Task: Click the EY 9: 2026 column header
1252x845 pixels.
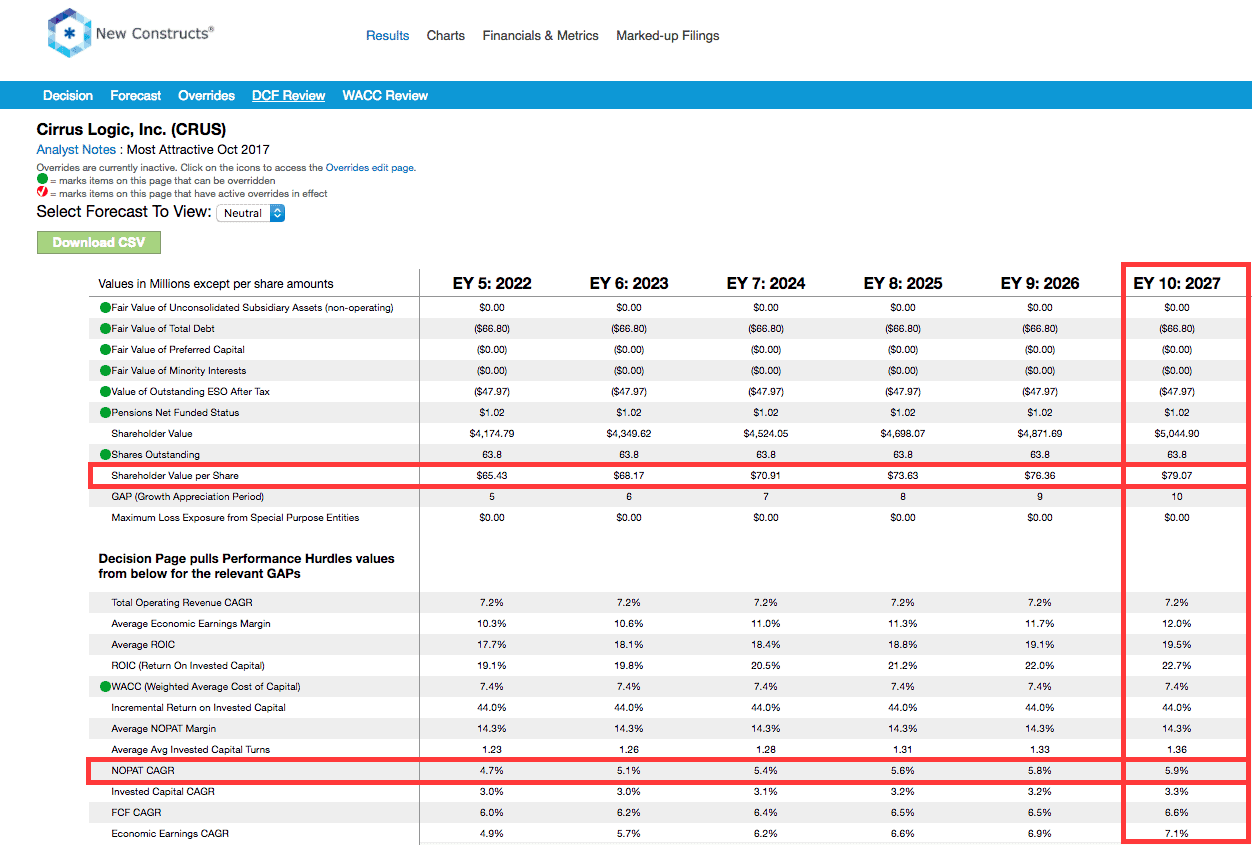Action: 1040,283
